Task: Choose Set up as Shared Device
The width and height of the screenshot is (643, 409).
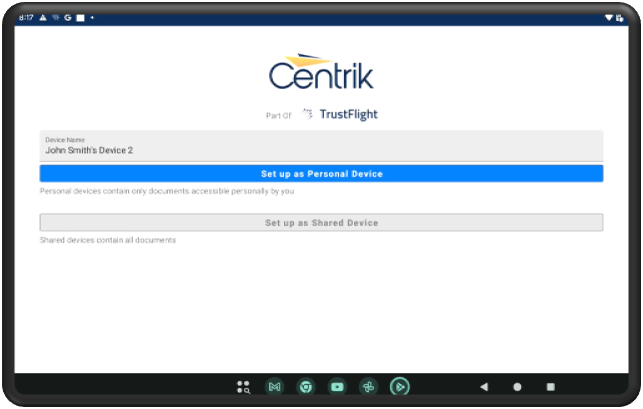Action: 321,223
